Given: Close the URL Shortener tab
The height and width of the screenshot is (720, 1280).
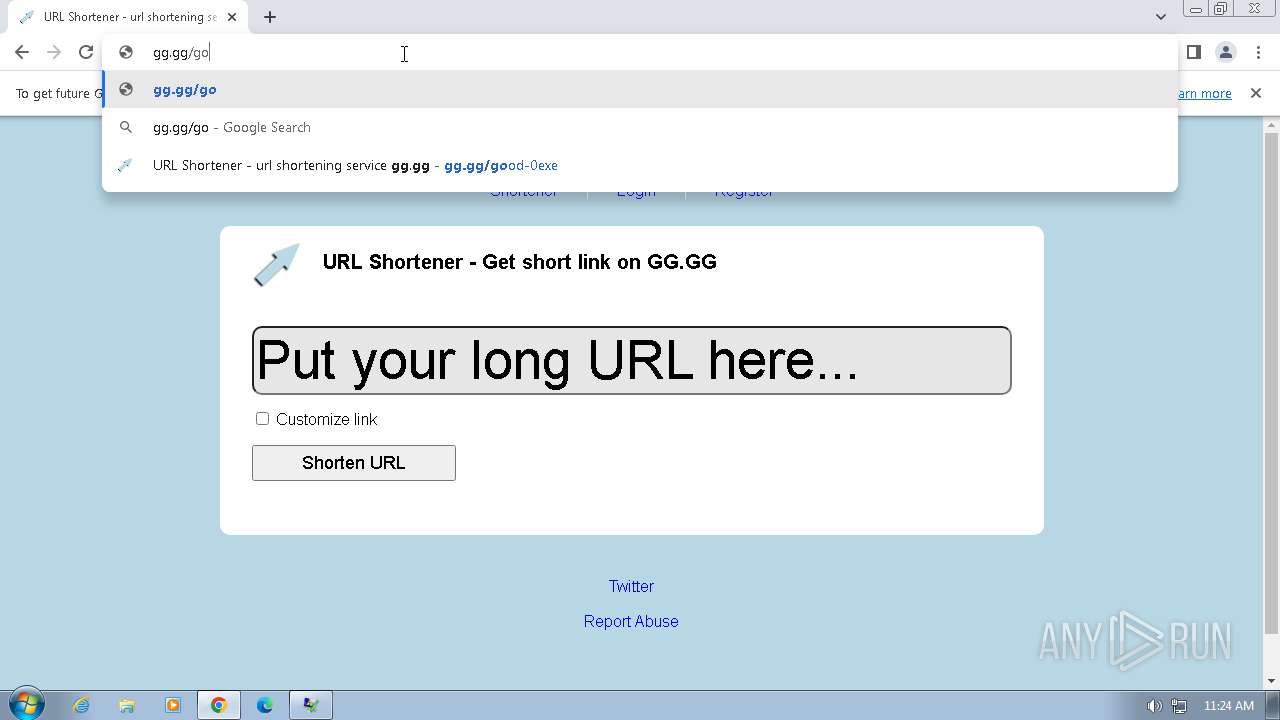Looking at the screenshot, I should click(x=233, y=17).
